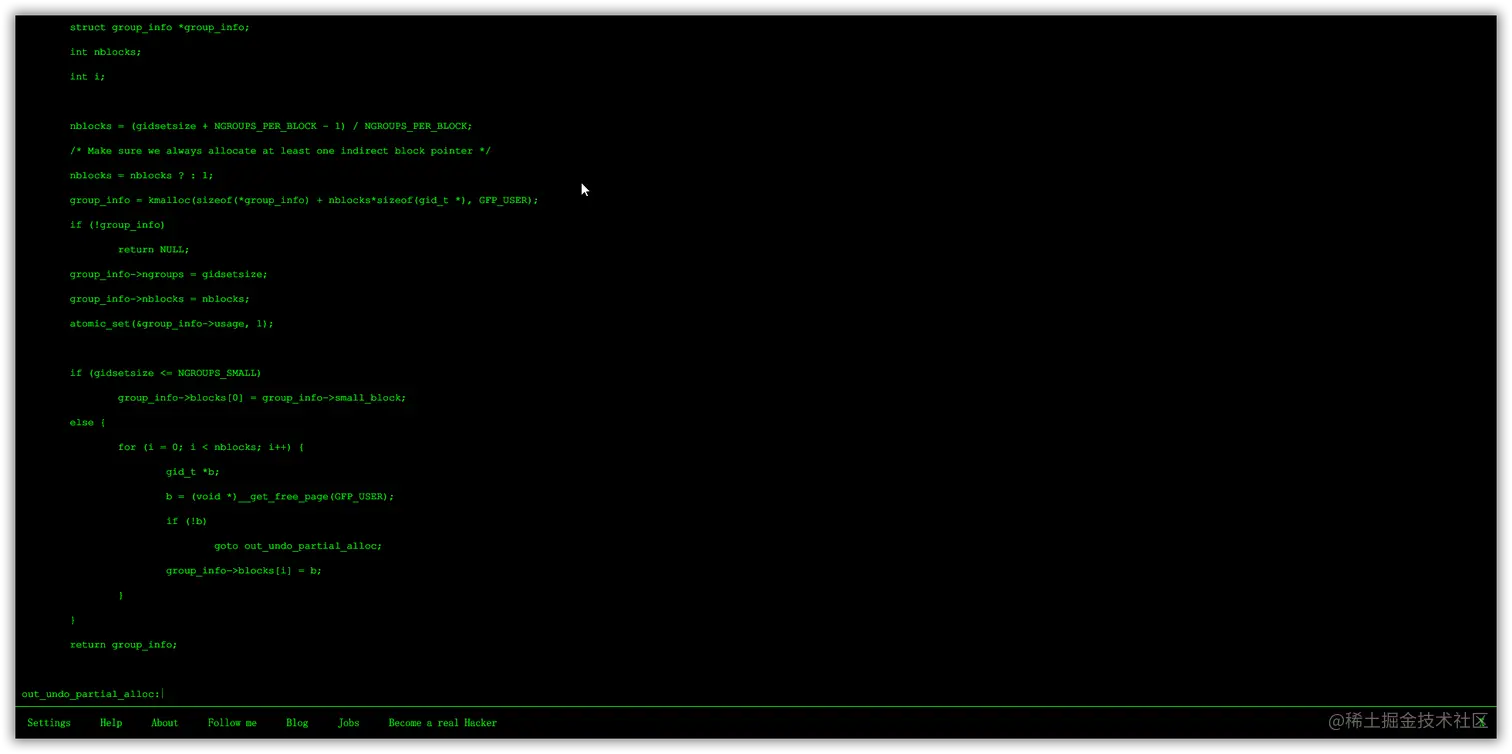Click the NGROUPS_PER_BLOCK calculation line

[270, 126]
